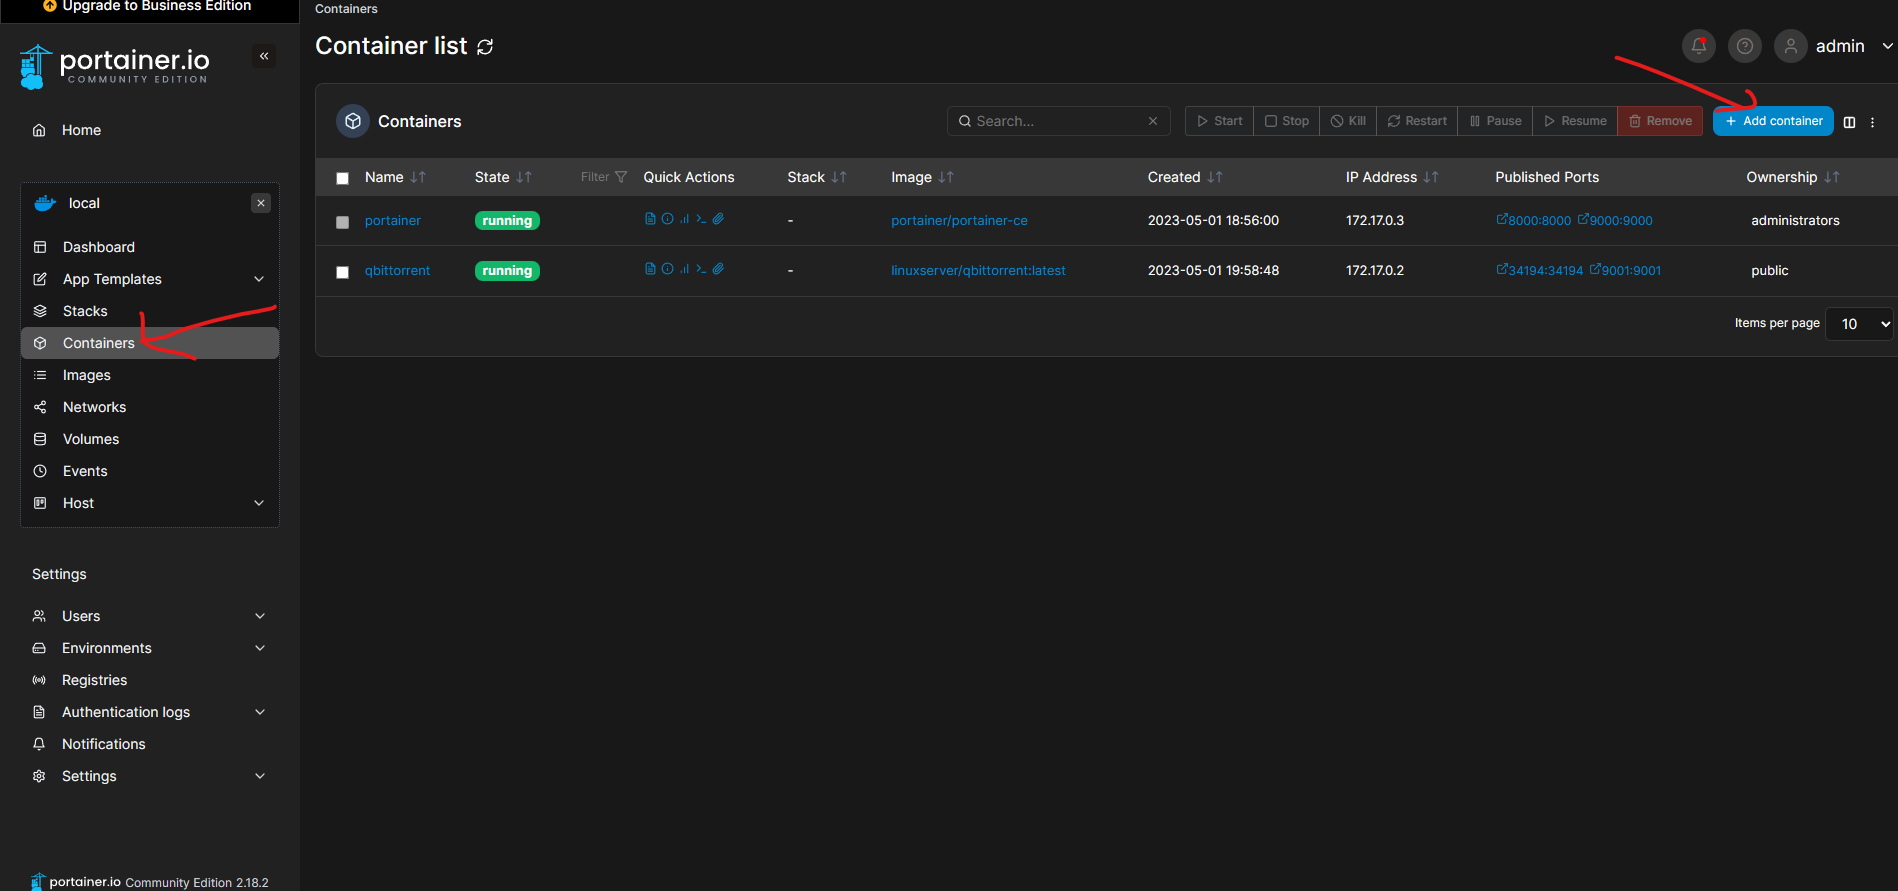Focus the container Search field

[1058, 121]
